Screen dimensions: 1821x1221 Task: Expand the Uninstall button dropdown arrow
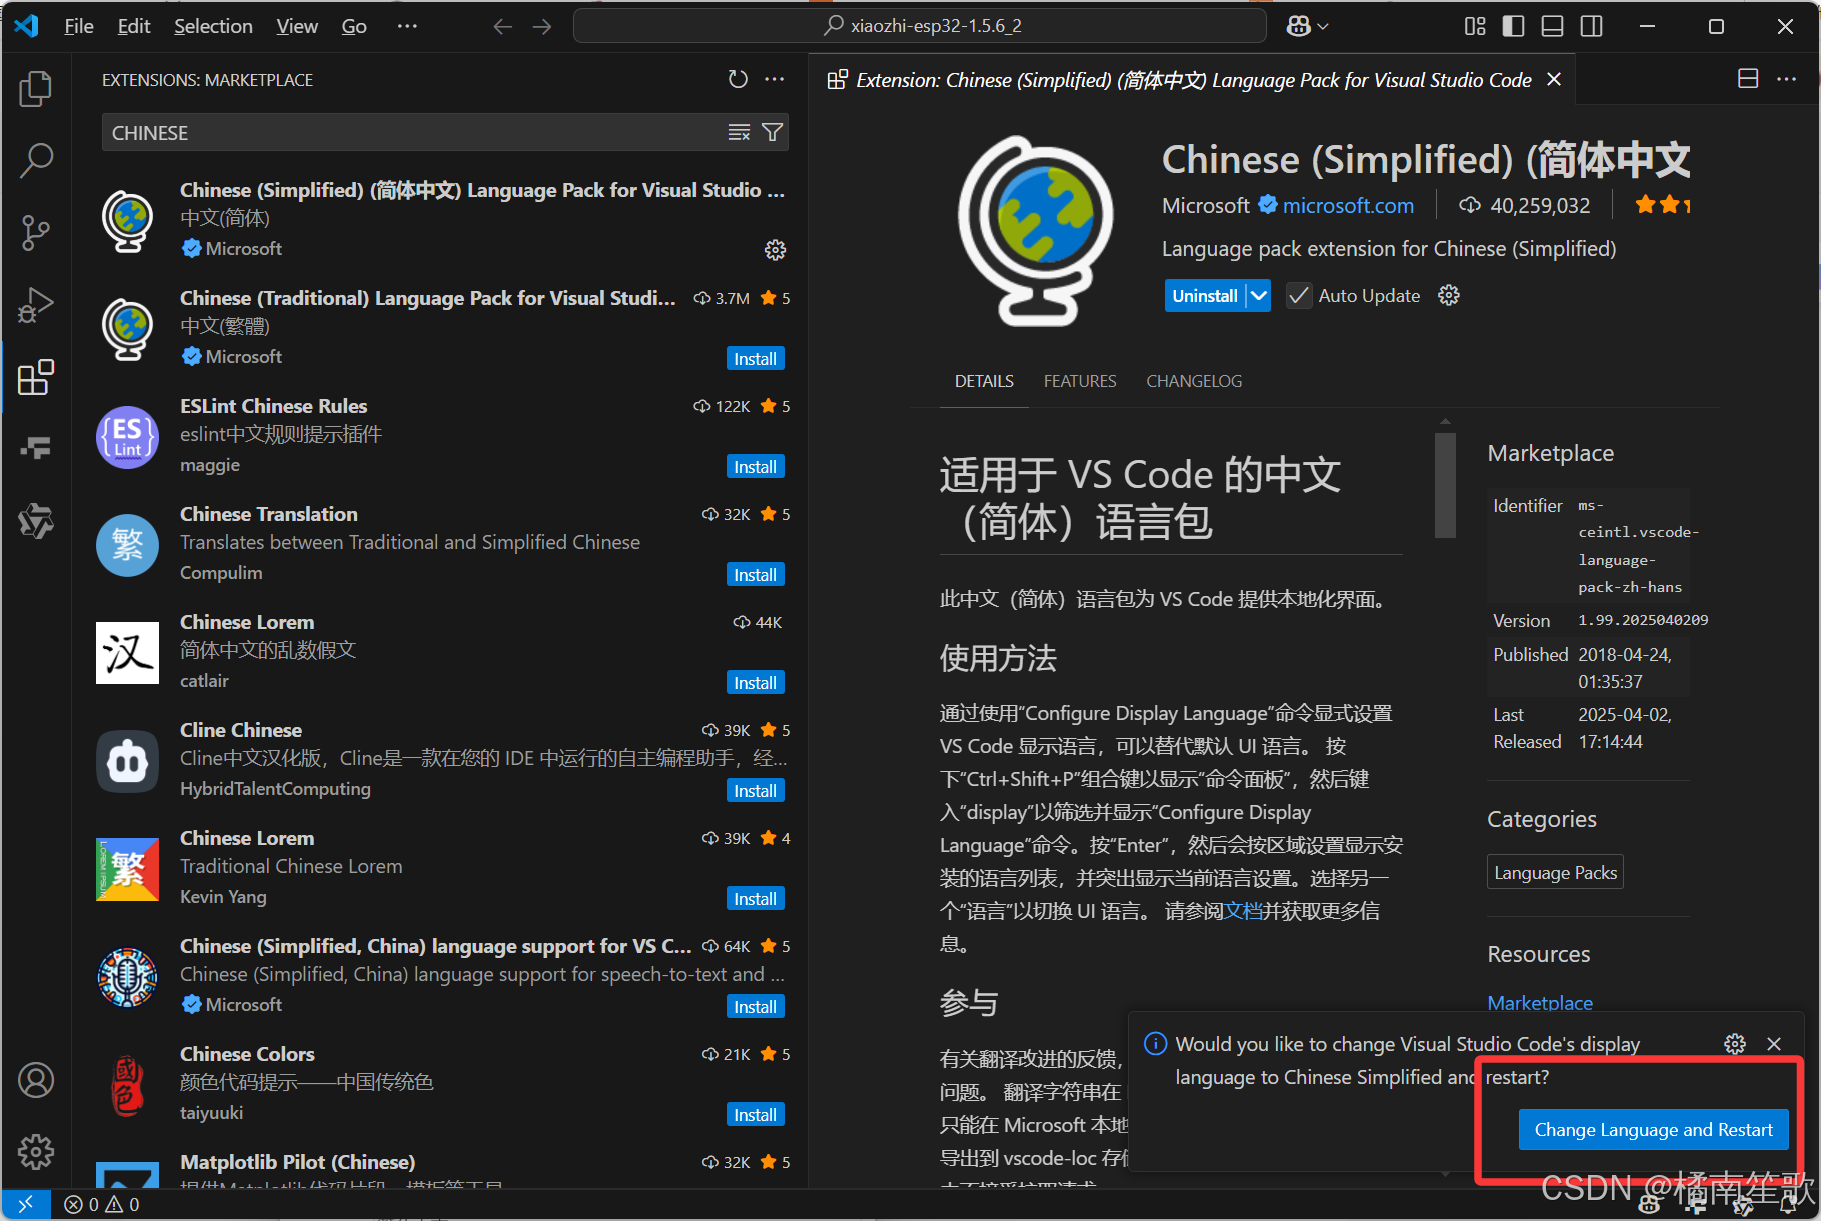coord(1259,296)
